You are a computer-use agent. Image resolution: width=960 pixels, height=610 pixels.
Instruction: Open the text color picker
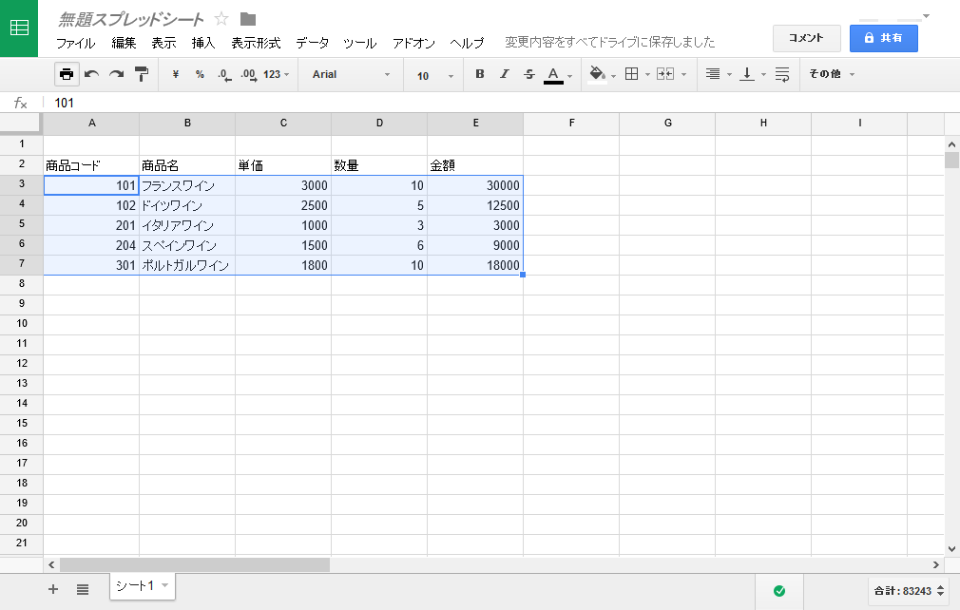[x=554, y=74]
